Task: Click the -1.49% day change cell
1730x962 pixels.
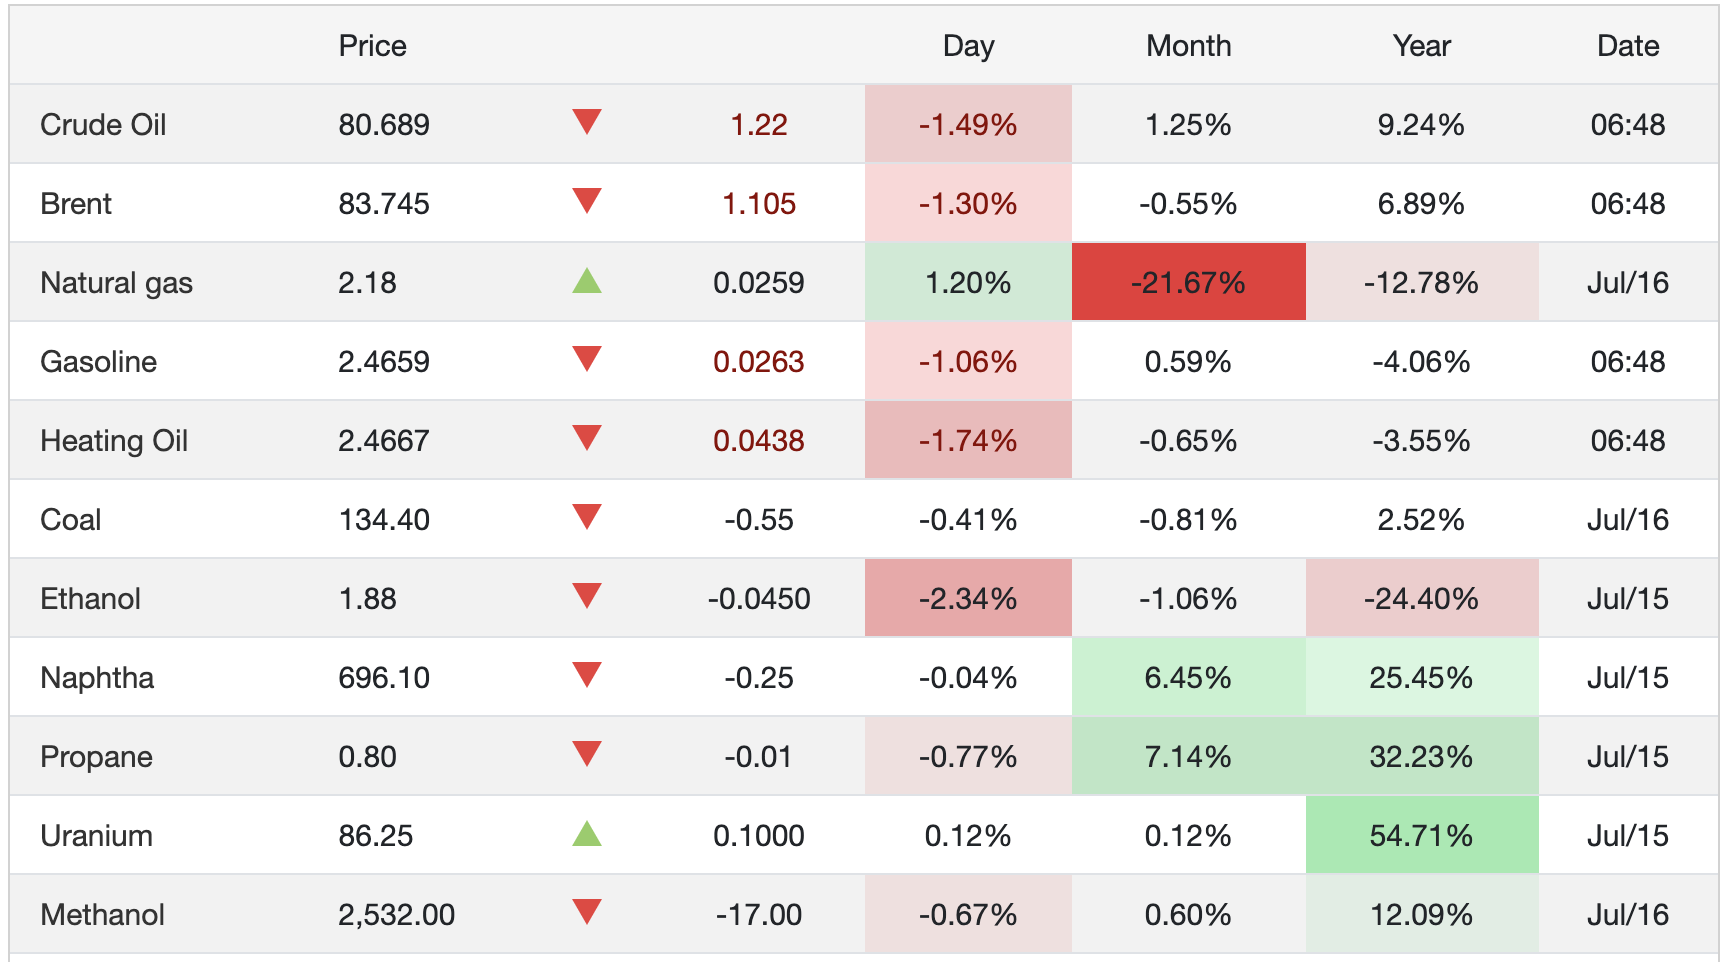Action: 968,125
